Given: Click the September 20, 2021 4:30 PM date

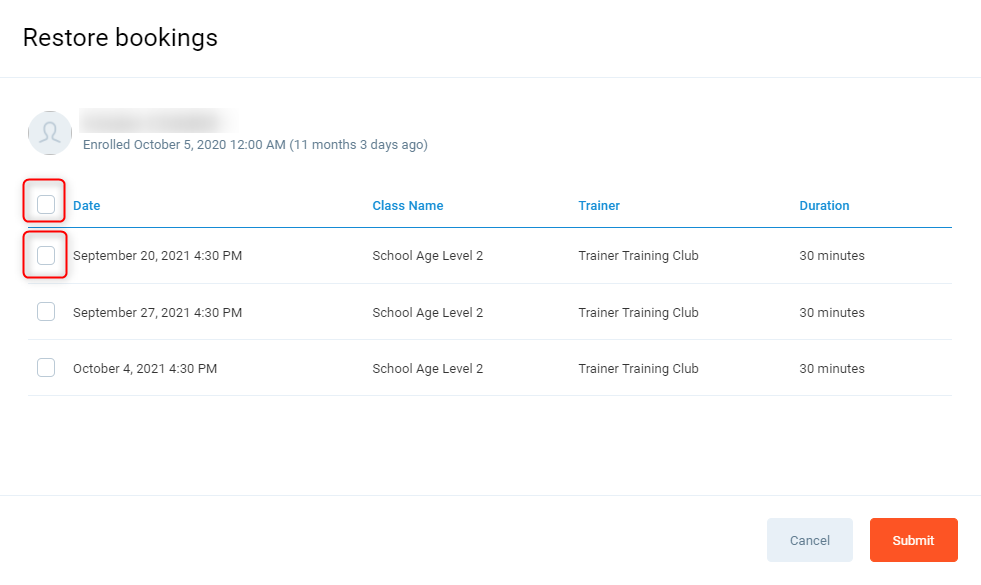Looking at the screenshot, I should (x=157, y=256).
